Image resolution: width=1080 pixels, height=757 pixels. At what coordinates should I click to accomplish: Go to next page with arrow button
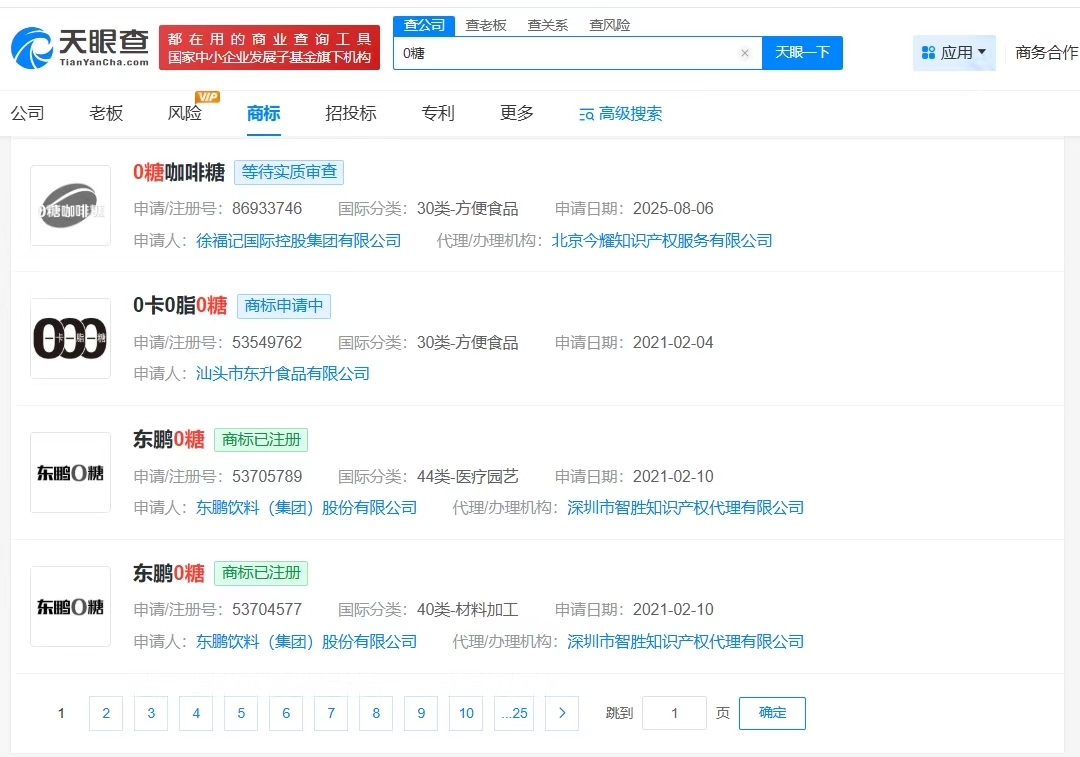(x=562, y=713)
